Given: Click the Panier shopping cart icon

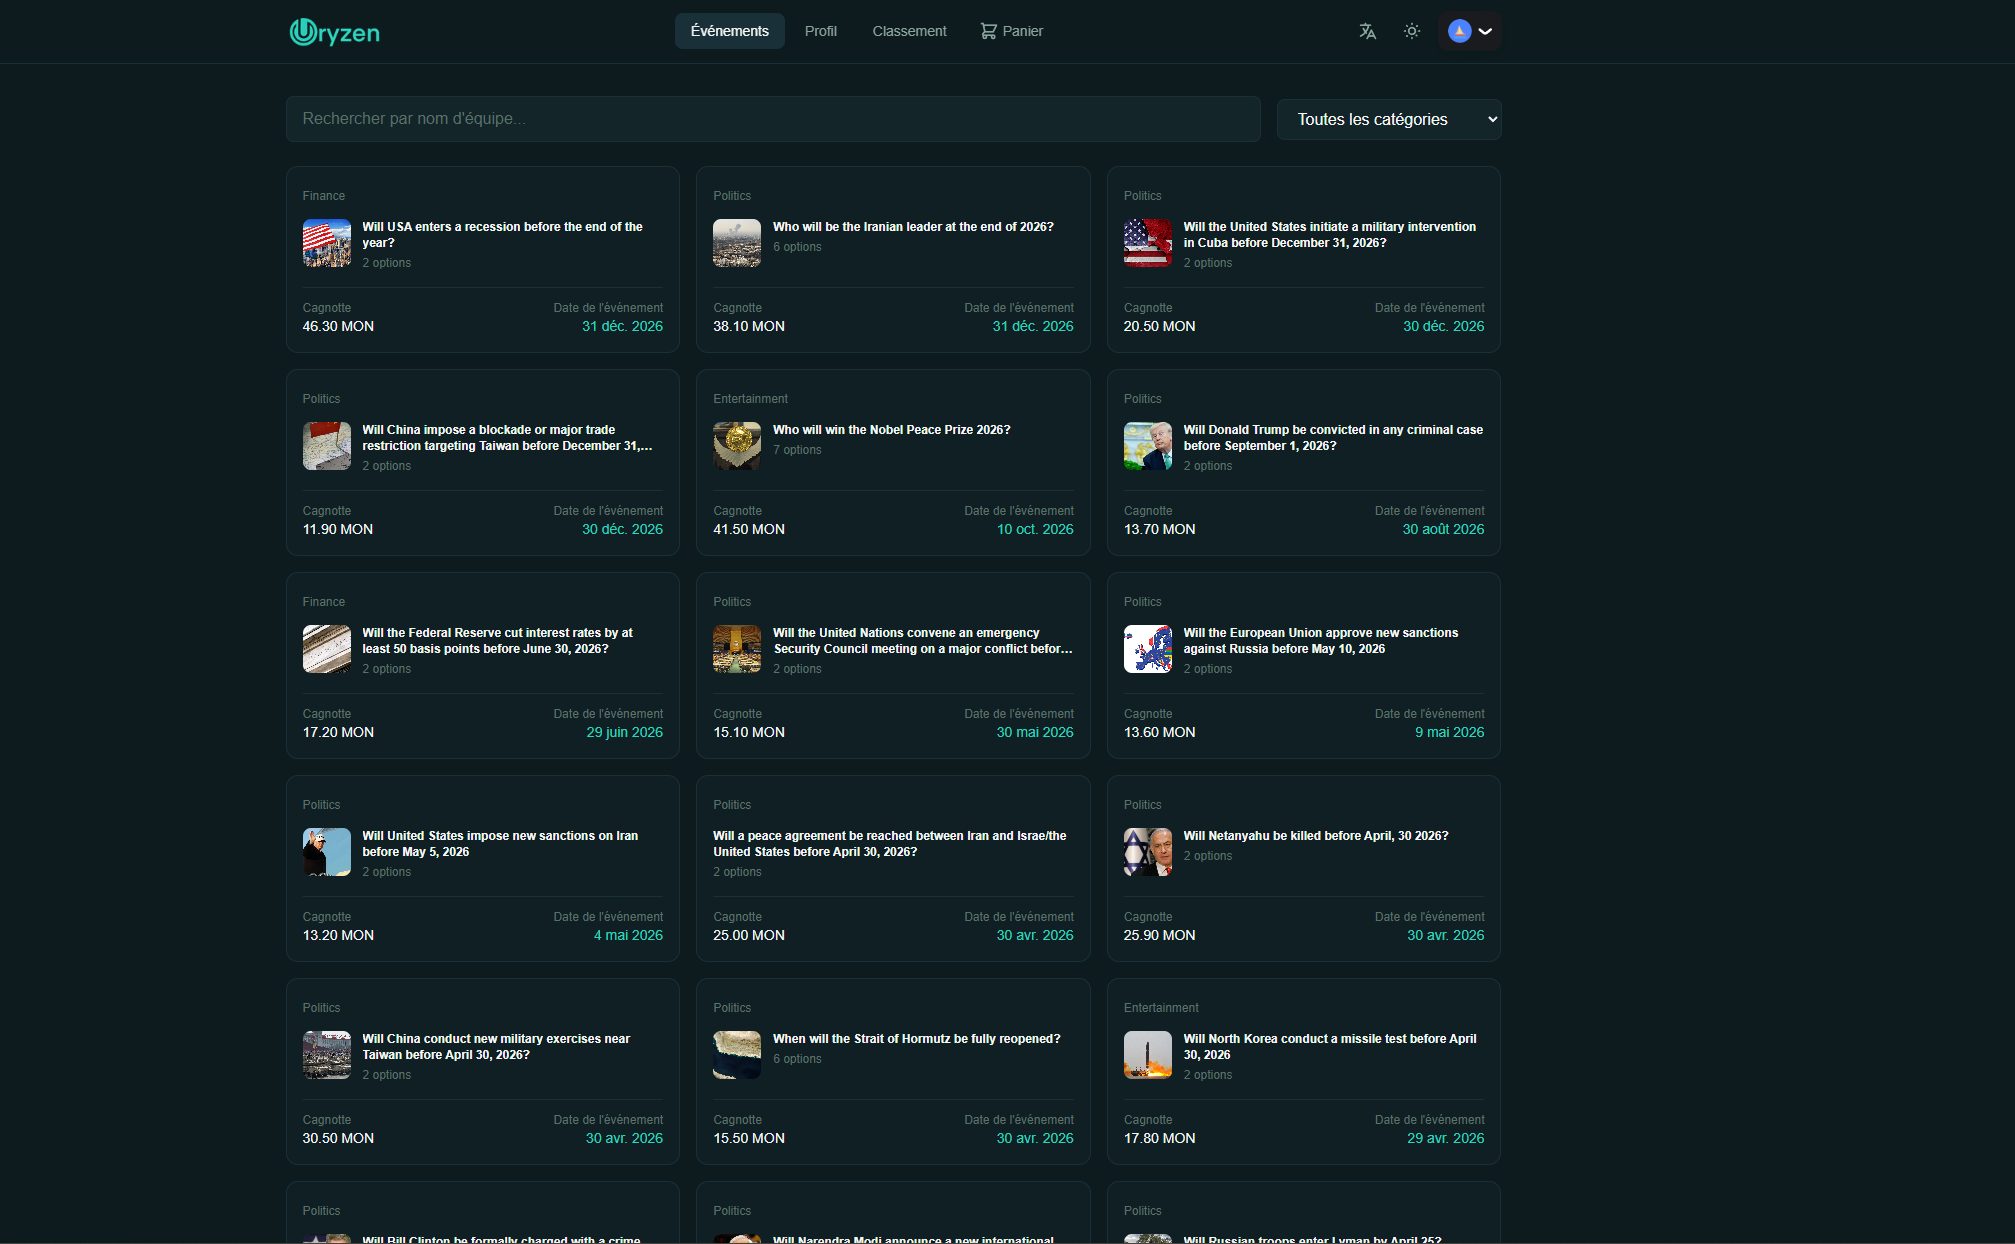Looking at the screenshot, I should click(988, 31).
